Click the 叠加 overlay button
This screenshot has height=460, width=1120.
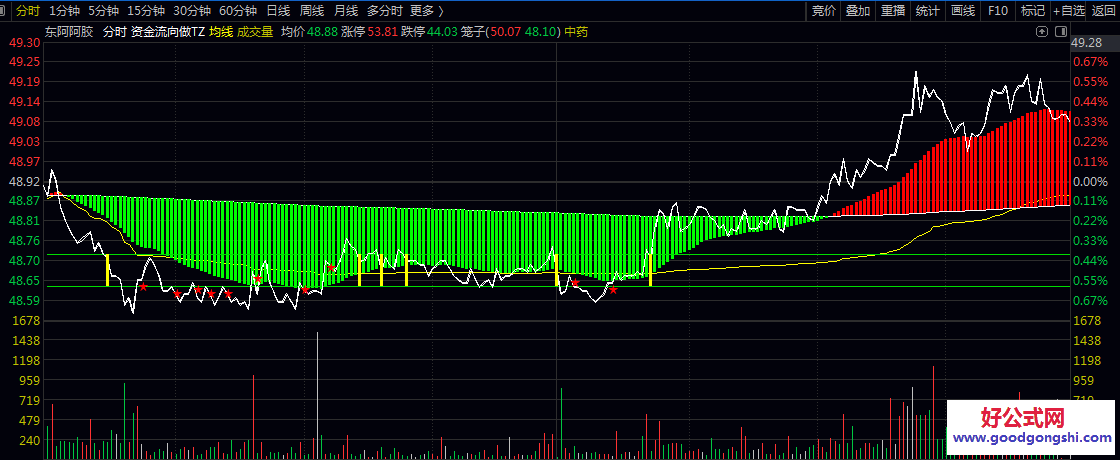click(858, 11)
